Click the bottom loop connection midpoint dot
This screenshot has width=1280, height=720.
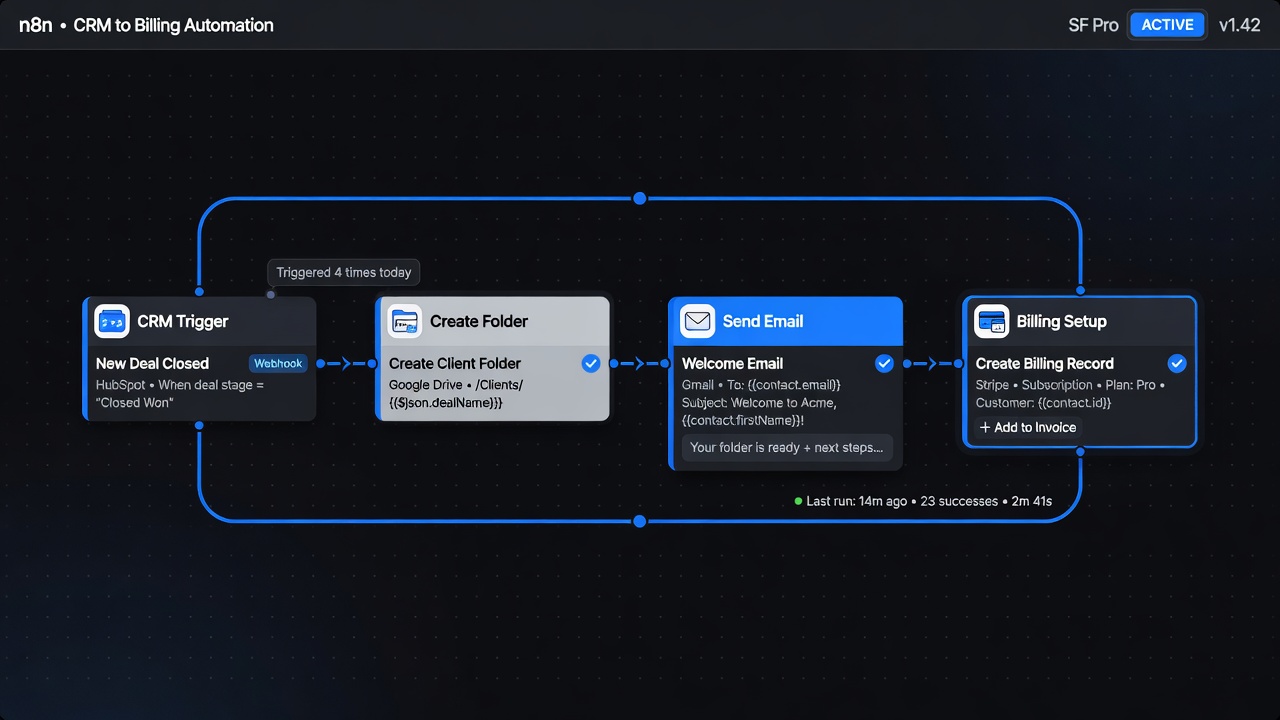[x=640, y=521]
